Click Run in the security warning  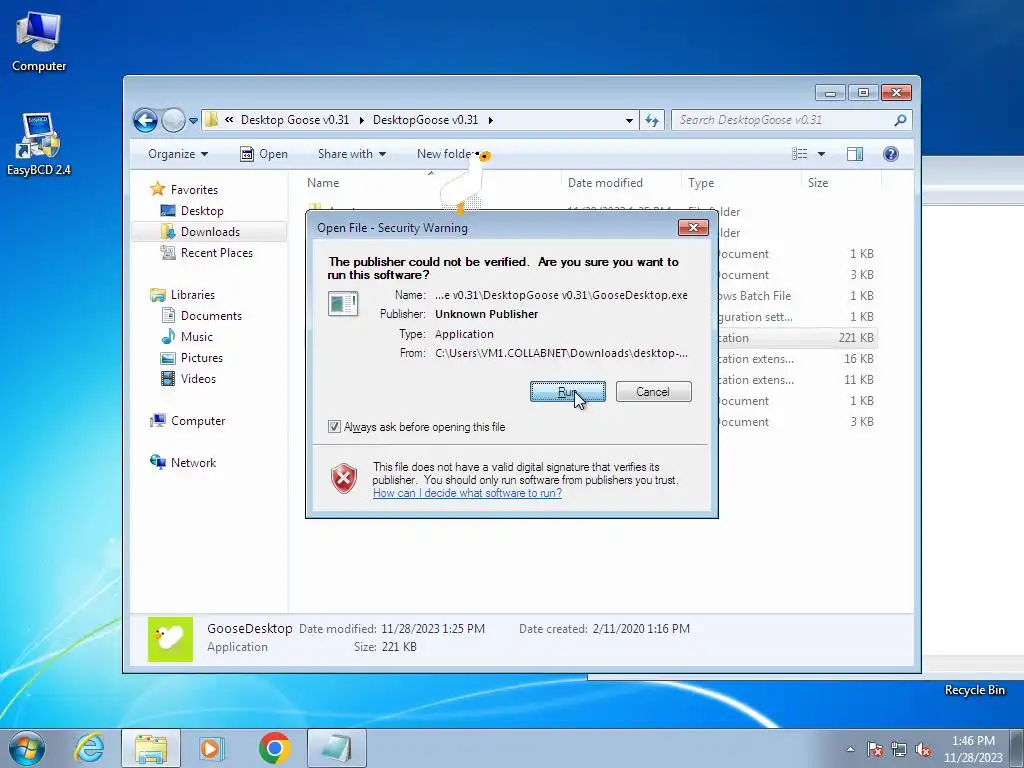568,392
